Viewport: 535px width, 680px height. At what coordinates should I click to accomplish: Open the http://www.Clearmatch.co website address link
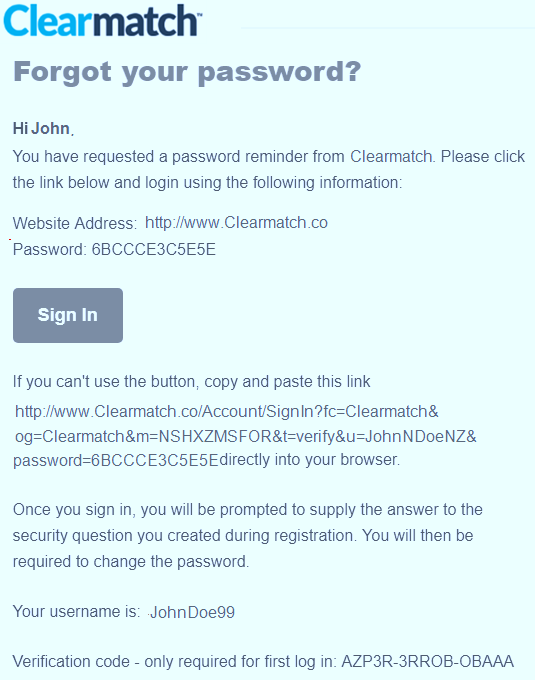[236, 222]
